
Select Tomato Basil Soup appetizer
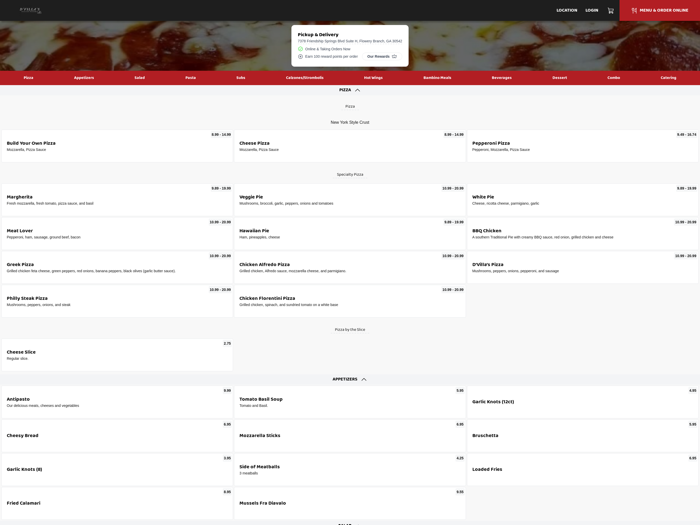(x=350, y=402)
